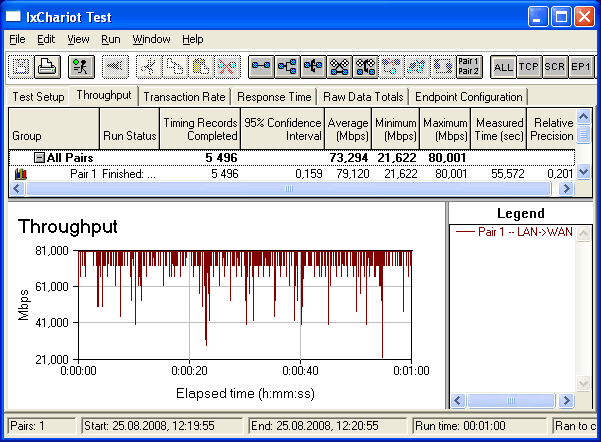Open the Window menu
Viewport: 601px width, 442px height.
click(151, 39)
